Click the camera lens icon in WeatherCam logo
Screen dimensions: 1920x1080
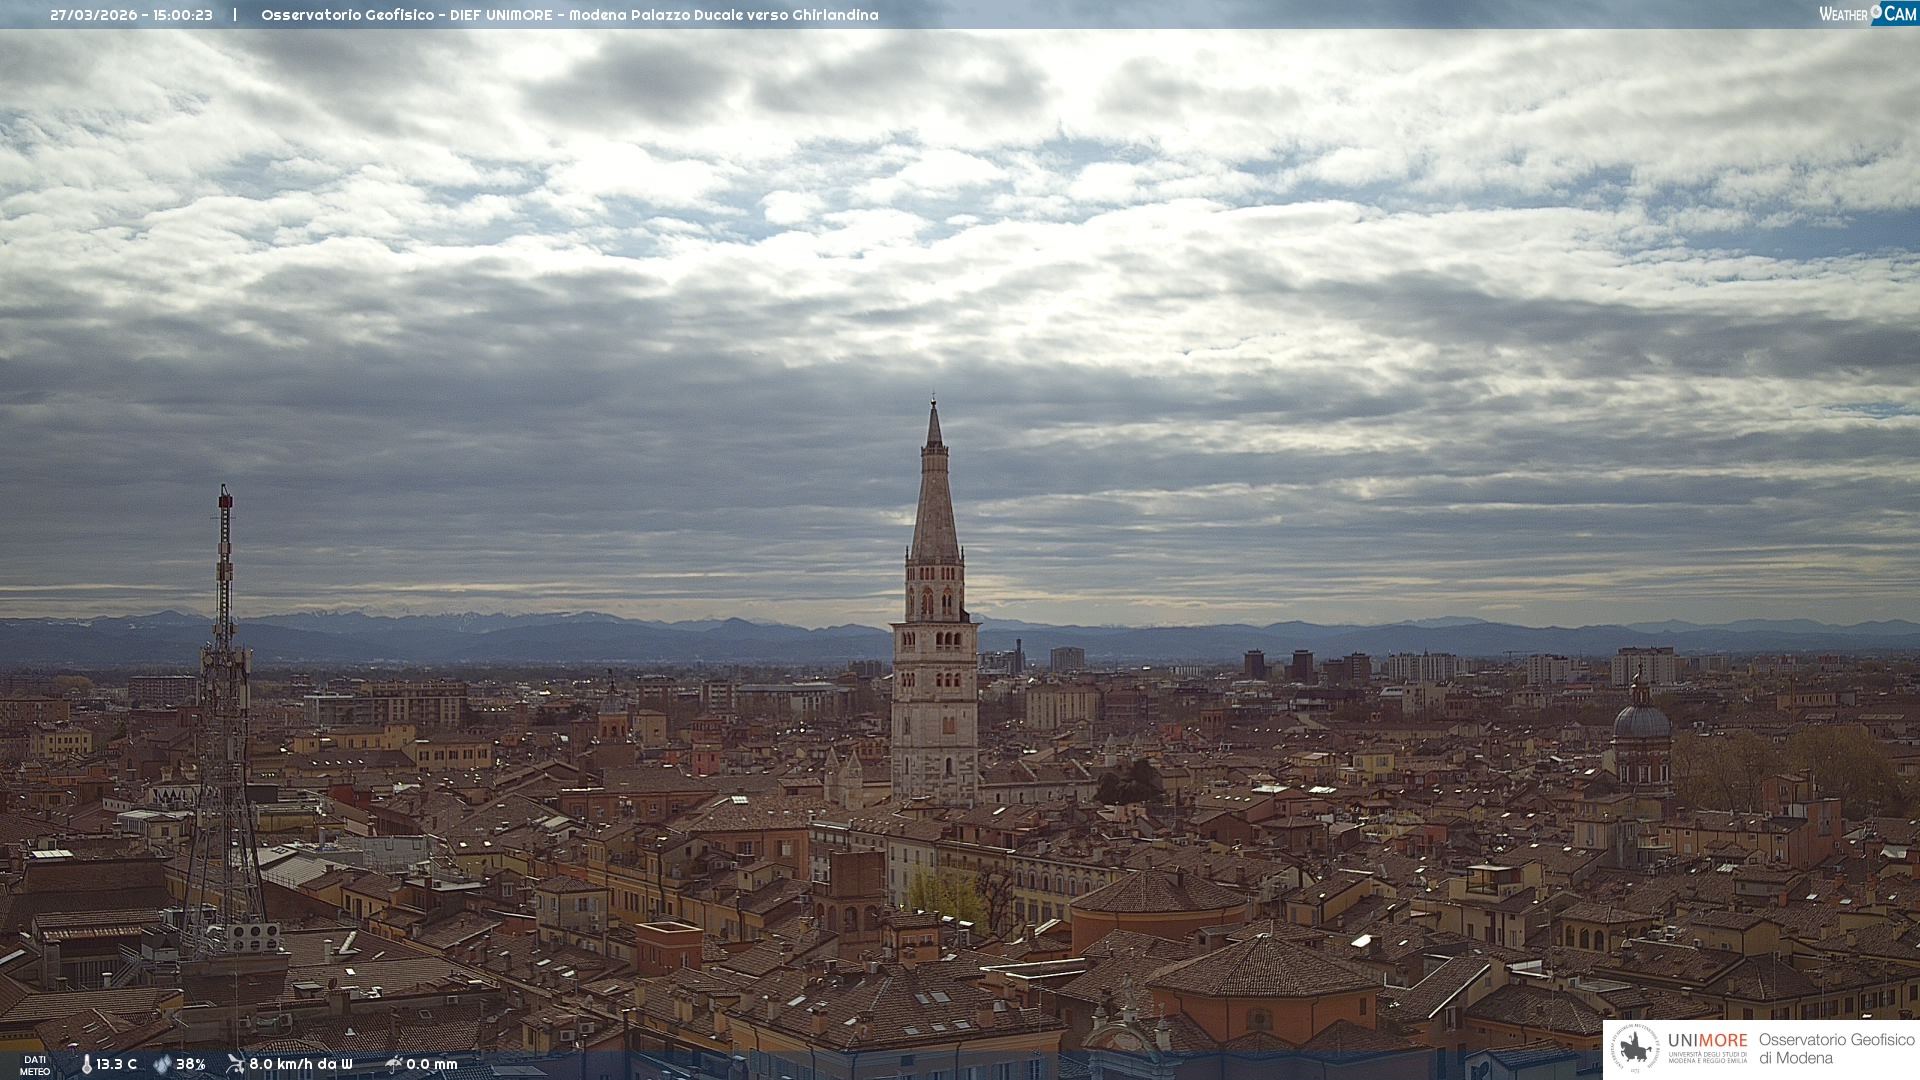coord(1876,11)
